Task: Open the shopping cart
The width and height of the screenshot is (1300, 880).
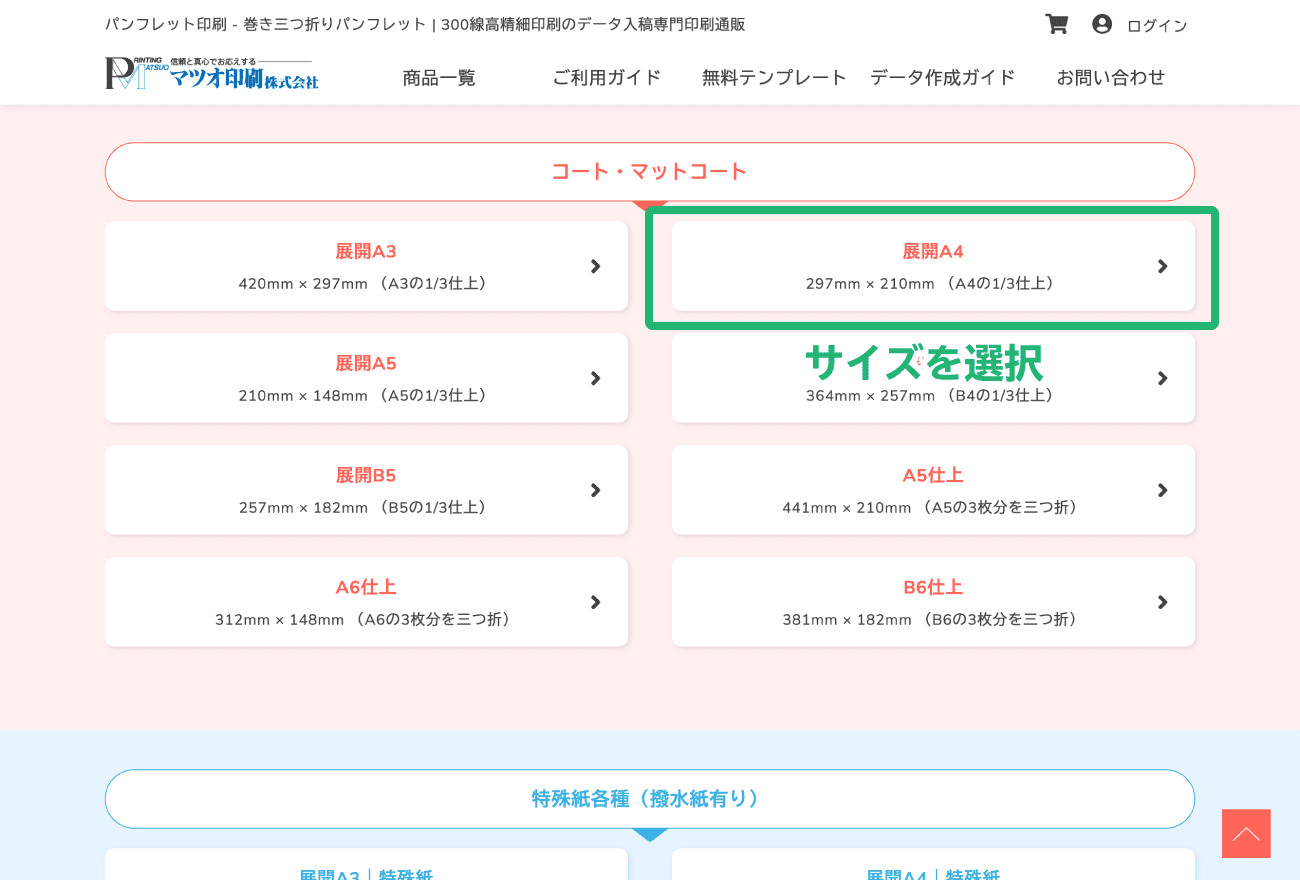Action: click(x=1056, y=23)
